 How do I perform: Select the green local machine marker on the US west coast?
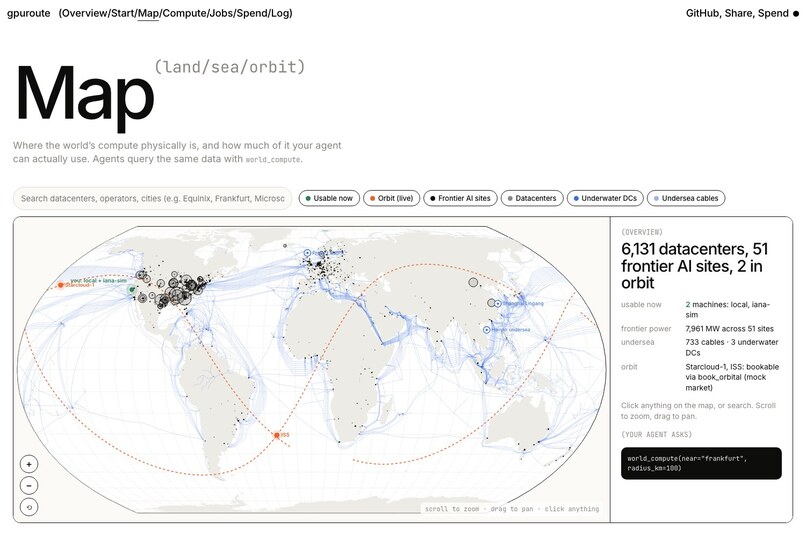[x=132, y=290]
